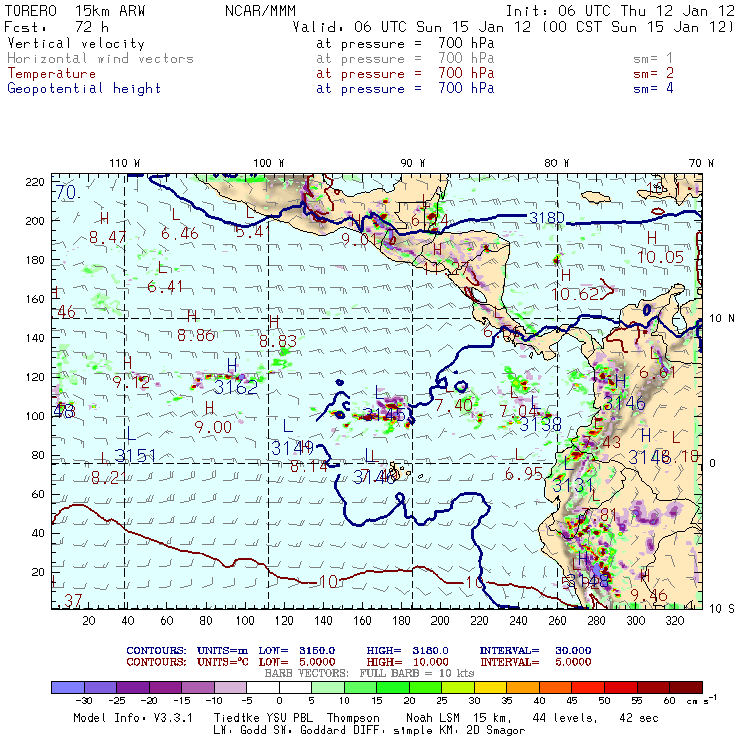This screenshot has width=740, height=740.
Task: Click the blue "sm= 4" smoothing value
Action: click(653, 88)
